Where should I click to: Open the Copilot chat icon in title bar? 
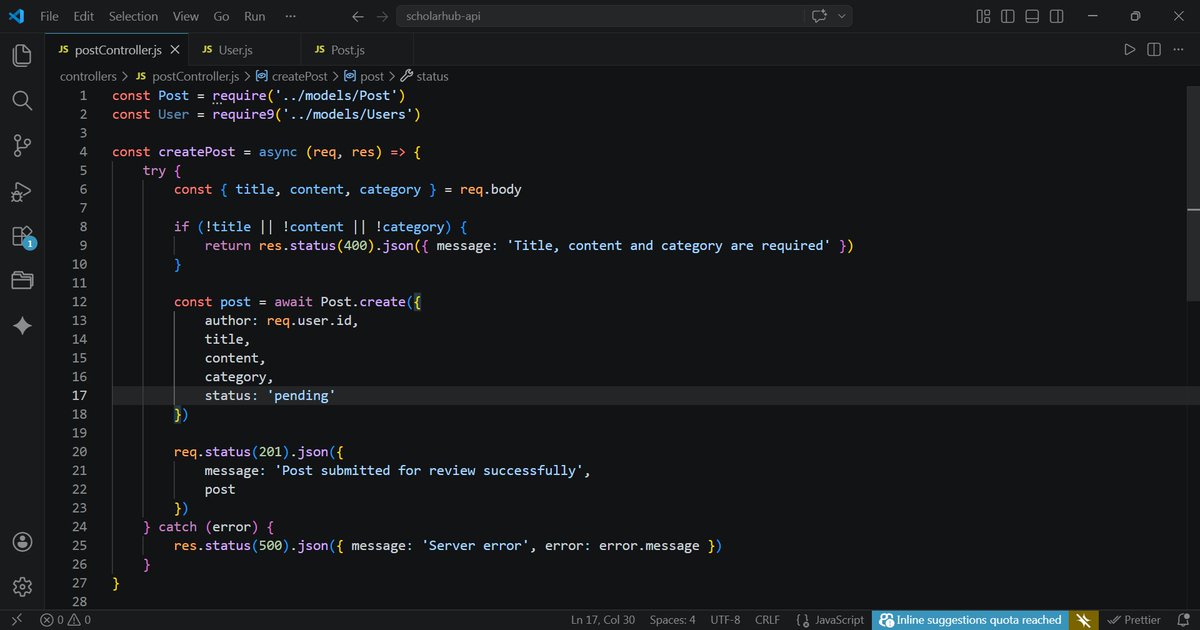820,16
